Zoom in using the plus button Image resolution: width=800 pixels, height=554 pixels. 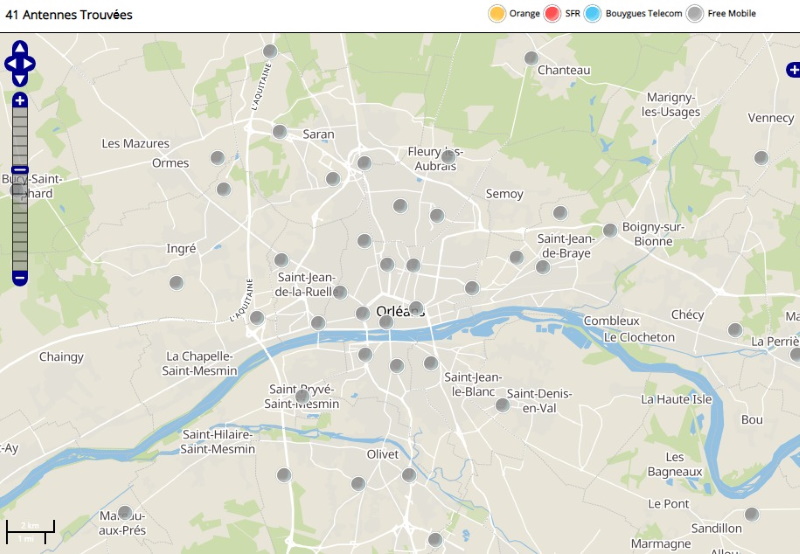[20, 101]
